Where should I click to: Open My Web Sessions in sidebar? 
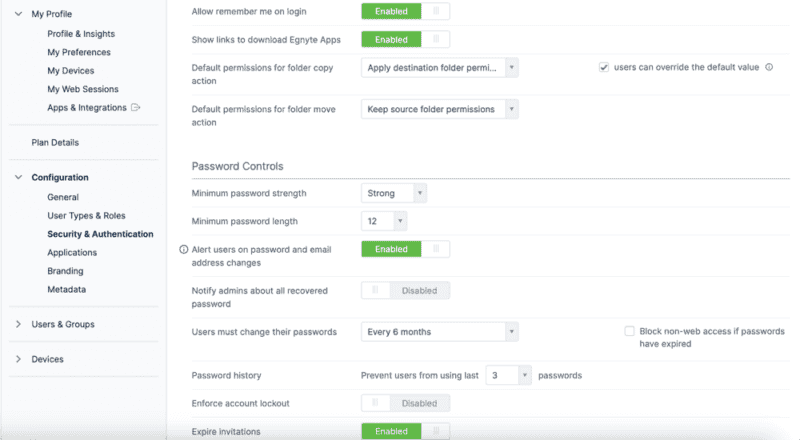point(82,89)
